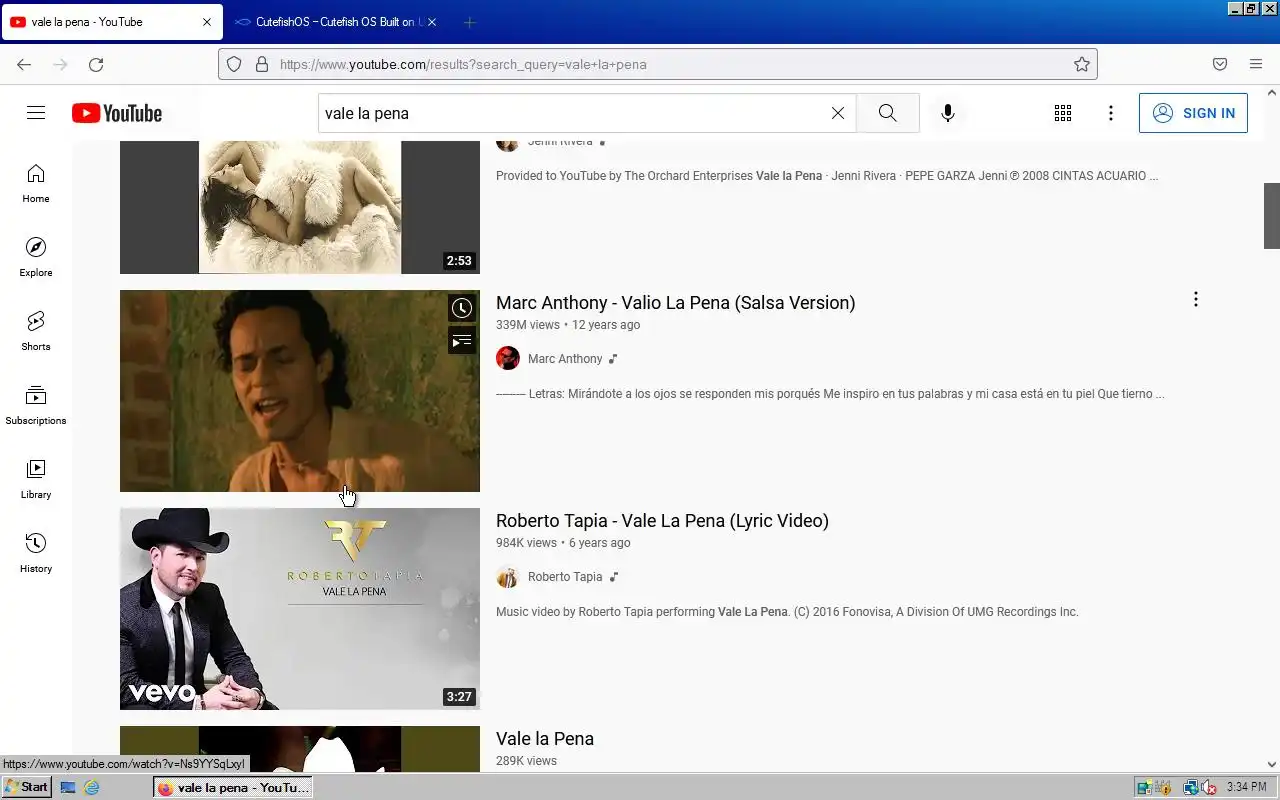Click Roberto Tapia channel avatar
Image resolution: width=1280 pixels, height=800 pixels.
(508, 577)
